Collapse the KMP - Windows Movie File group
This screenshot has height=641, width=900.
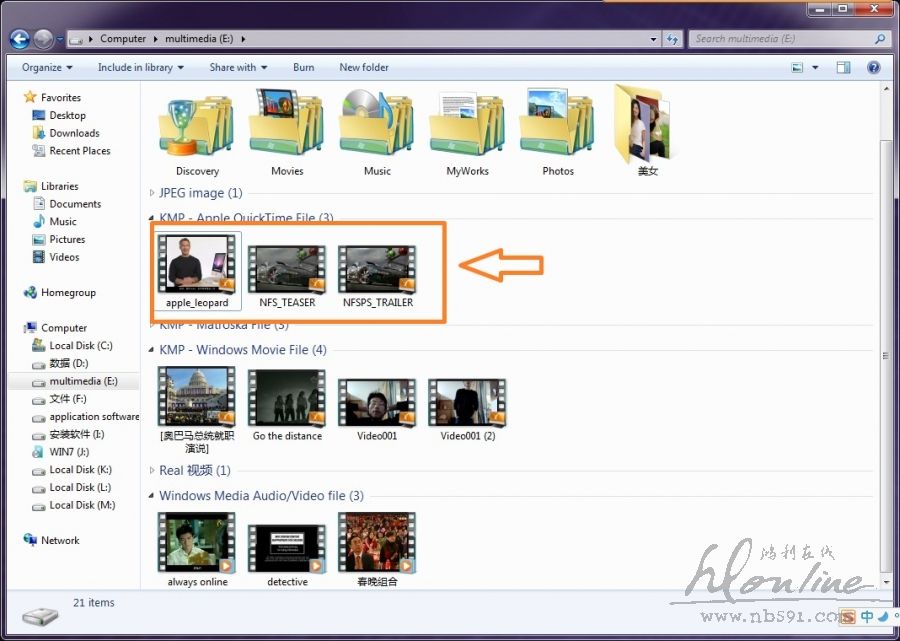tap(153, 350)
